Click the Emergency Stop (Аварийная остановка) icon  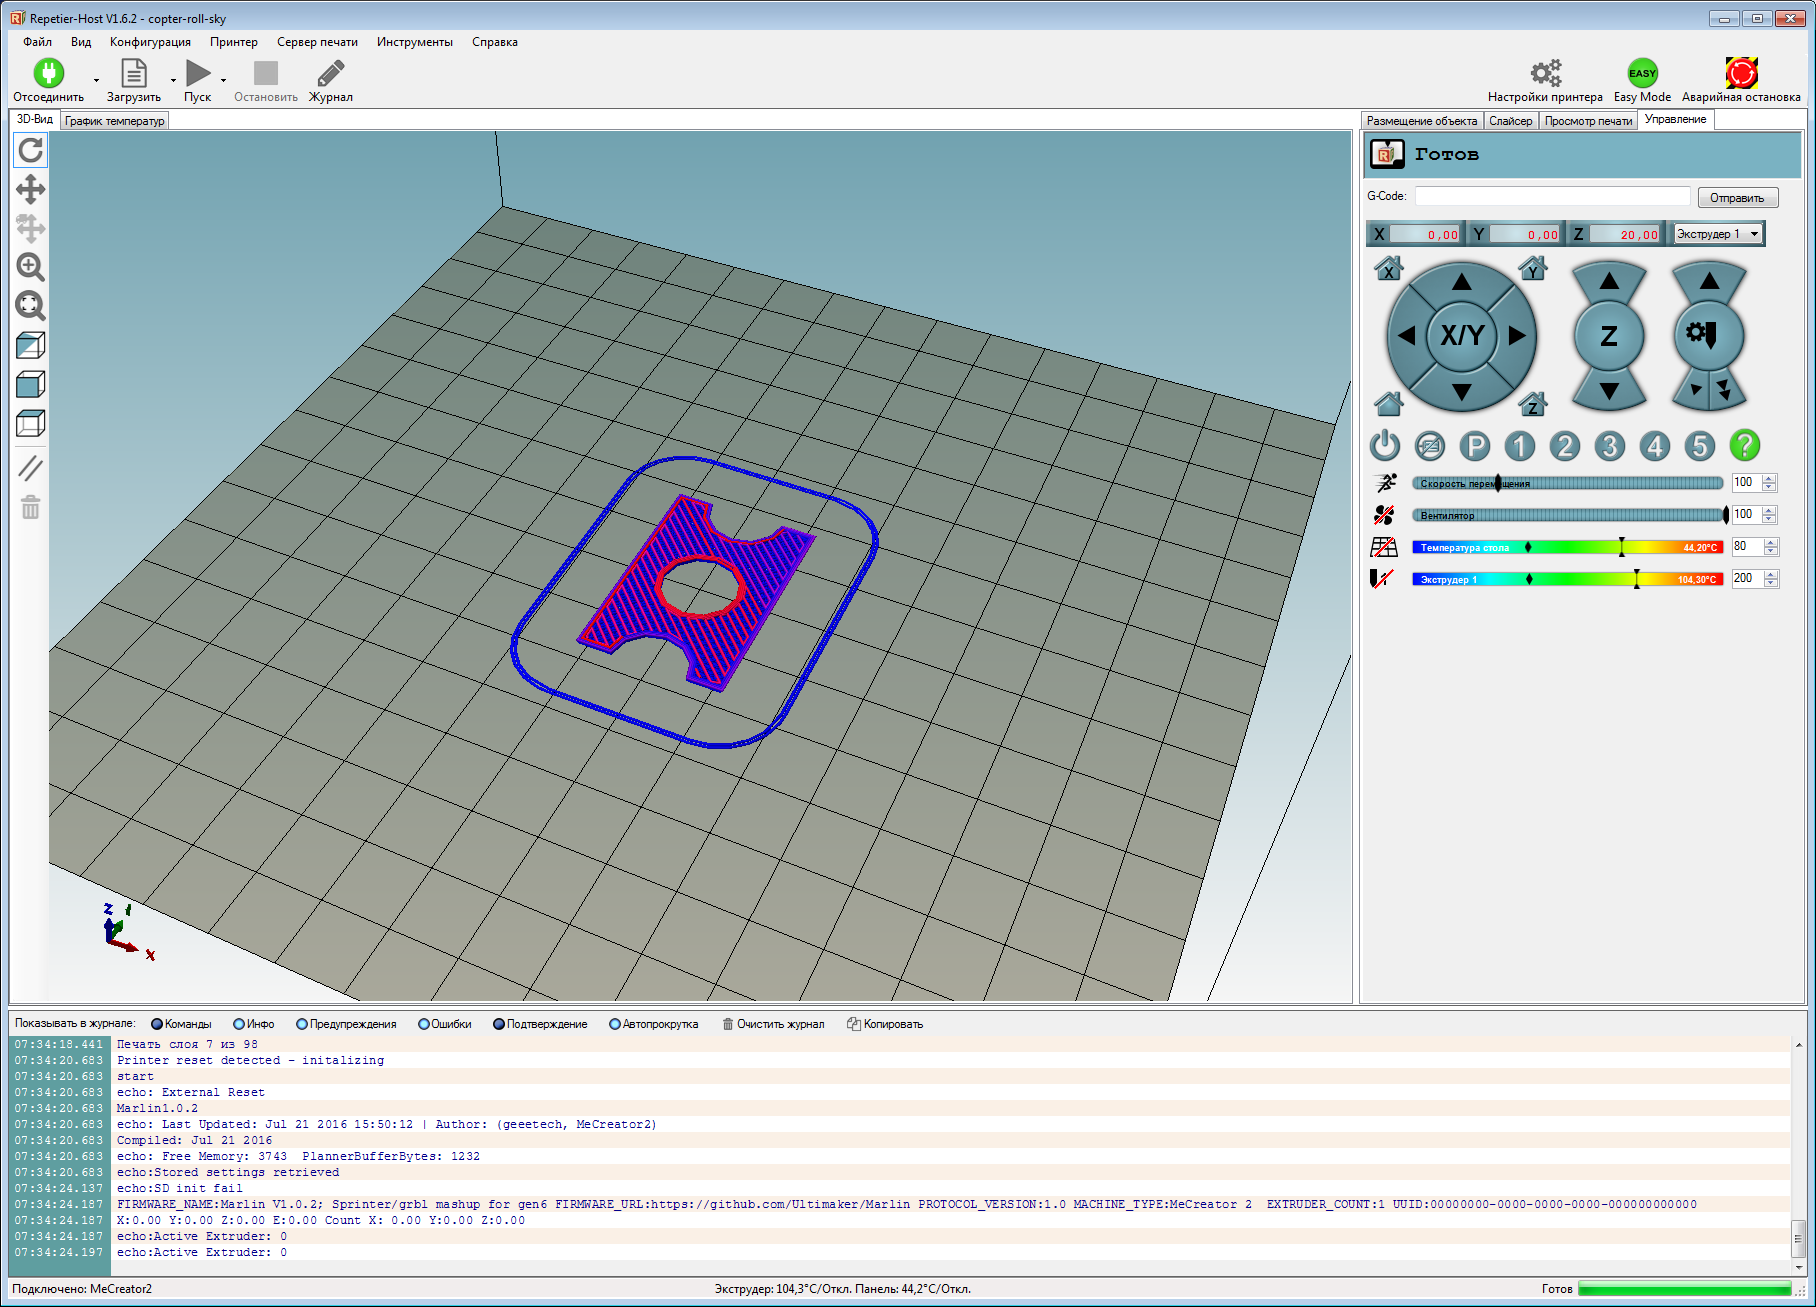[1741, 74]
